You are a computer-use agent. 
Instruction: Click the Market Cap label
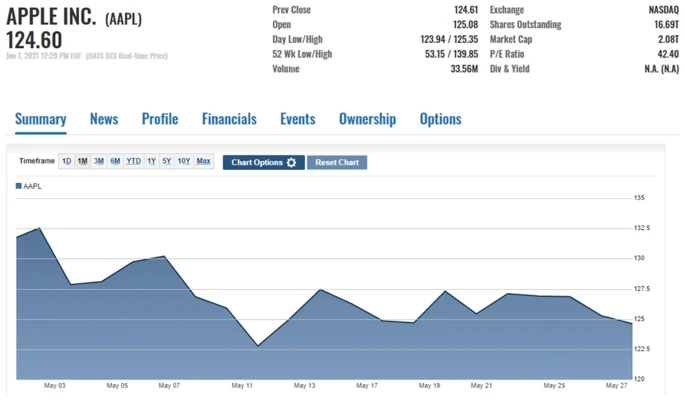click(511, 39)
